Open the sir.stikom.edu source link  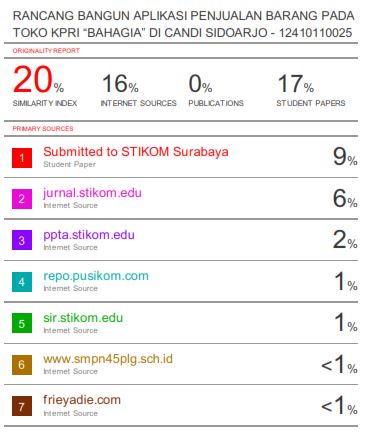pos(83,318)
